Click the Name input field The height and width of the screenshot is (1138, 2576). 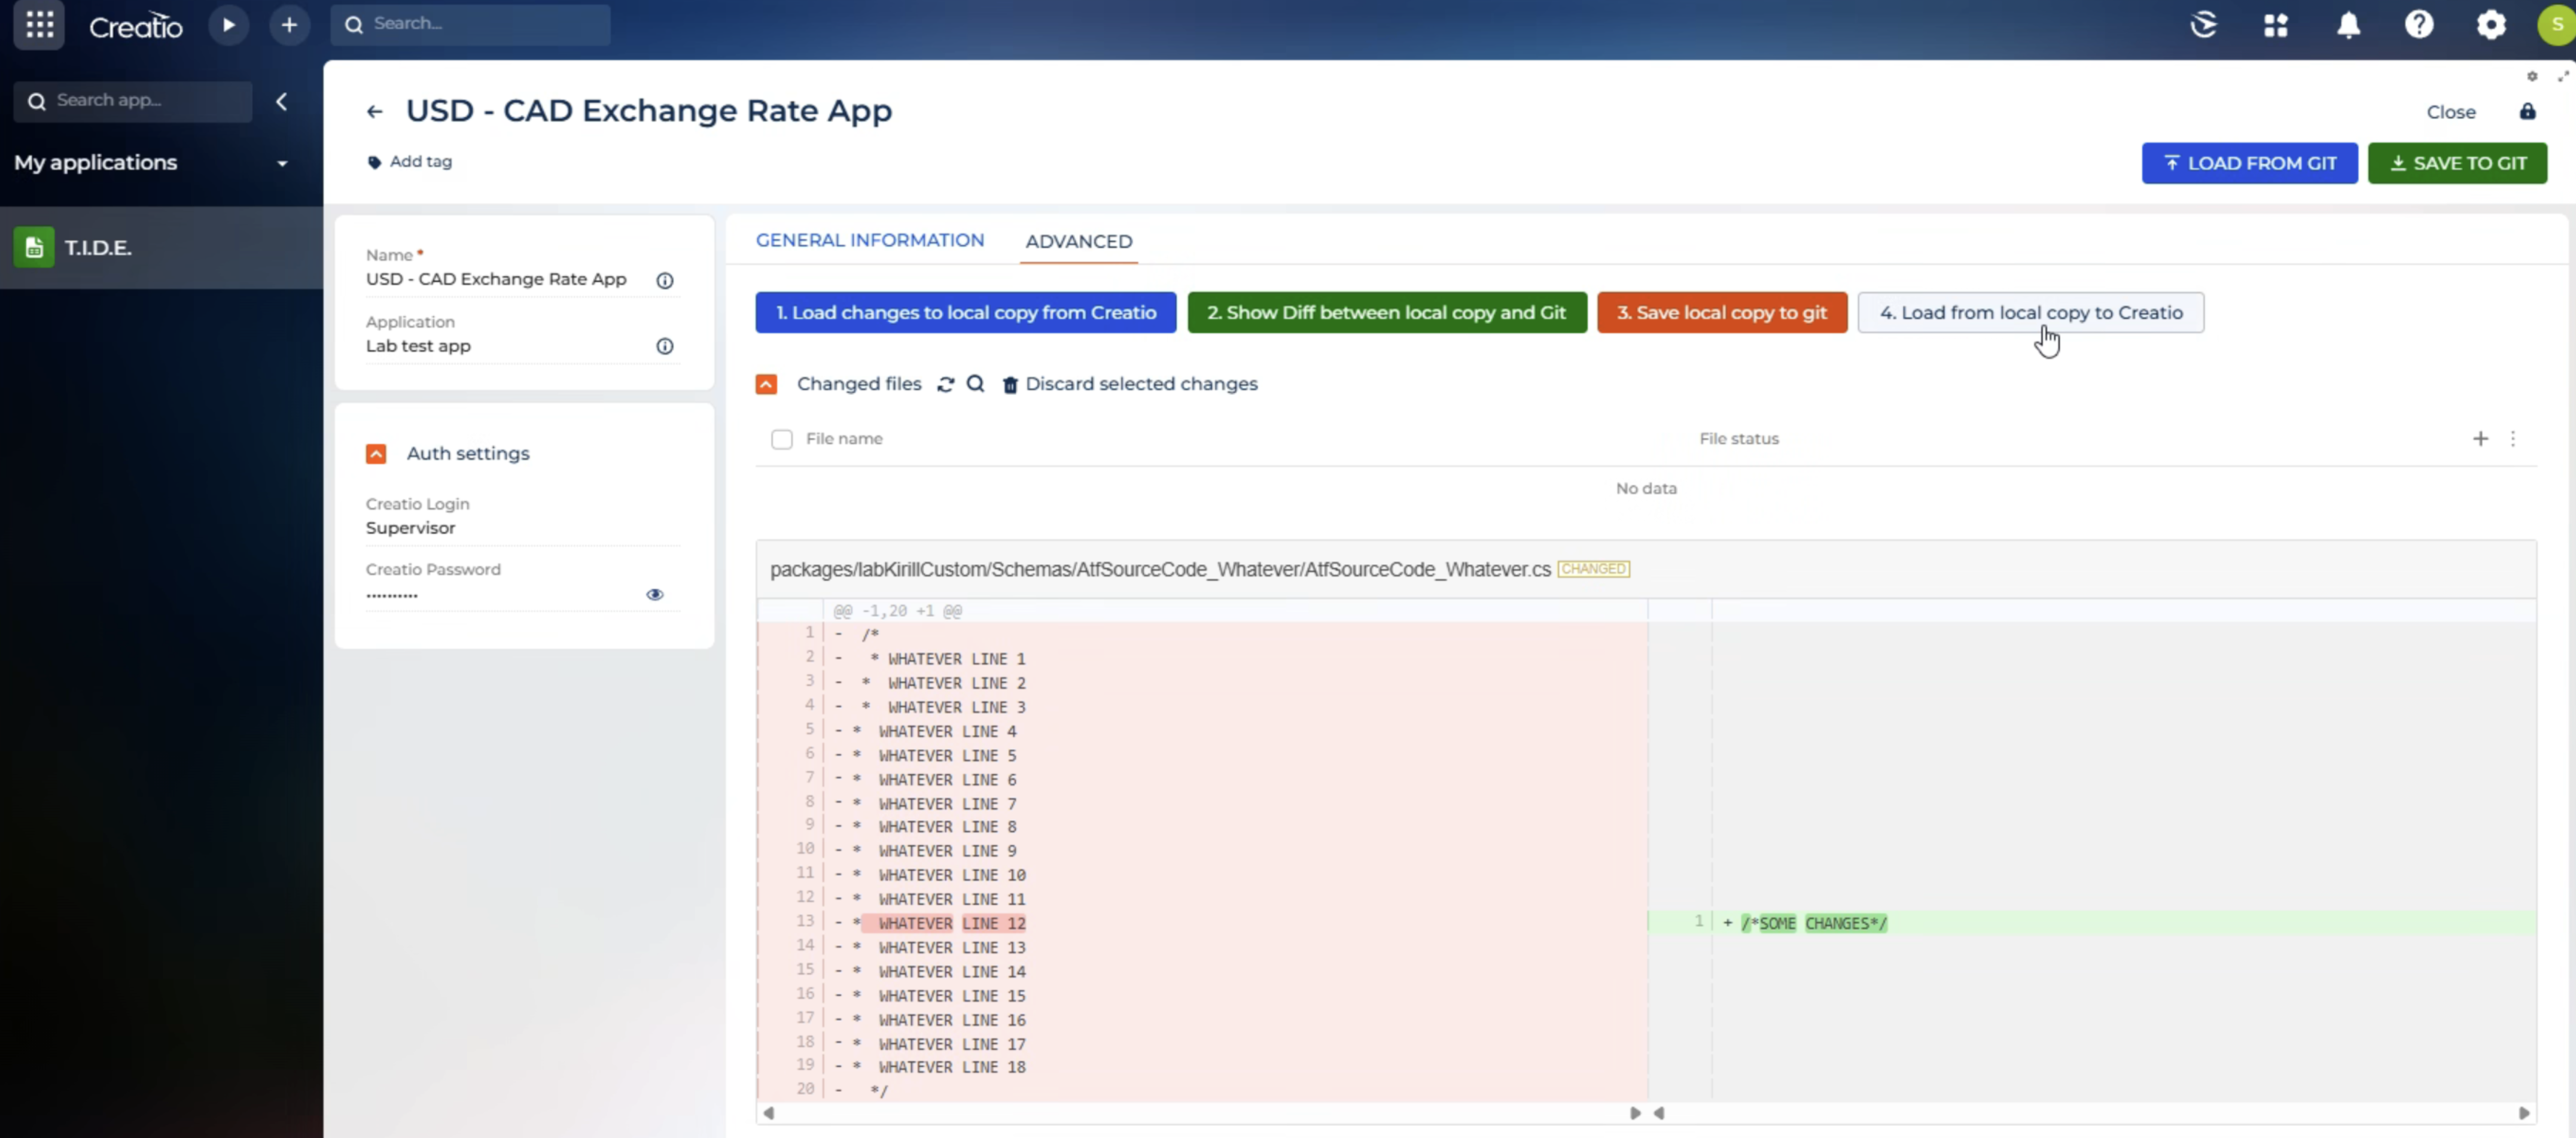496,279
